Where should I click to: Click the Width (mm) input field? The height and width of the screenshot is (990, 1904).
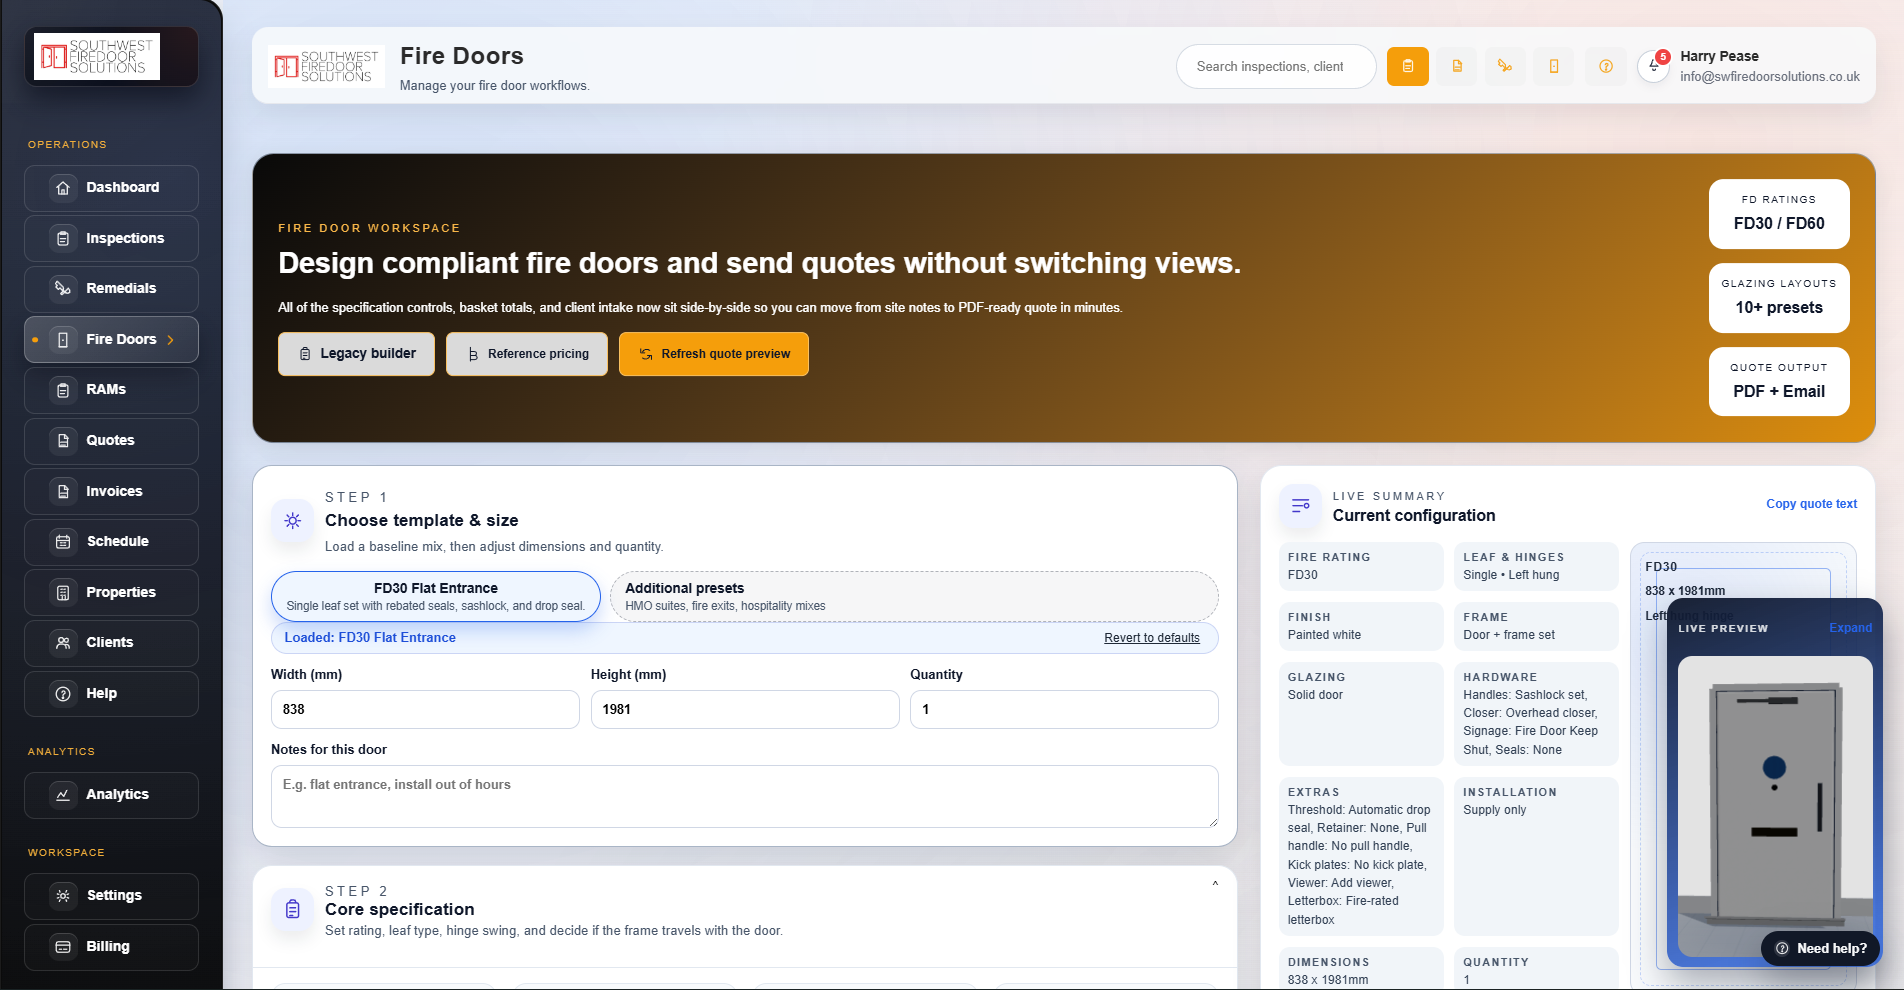click(x=425, y=710)
